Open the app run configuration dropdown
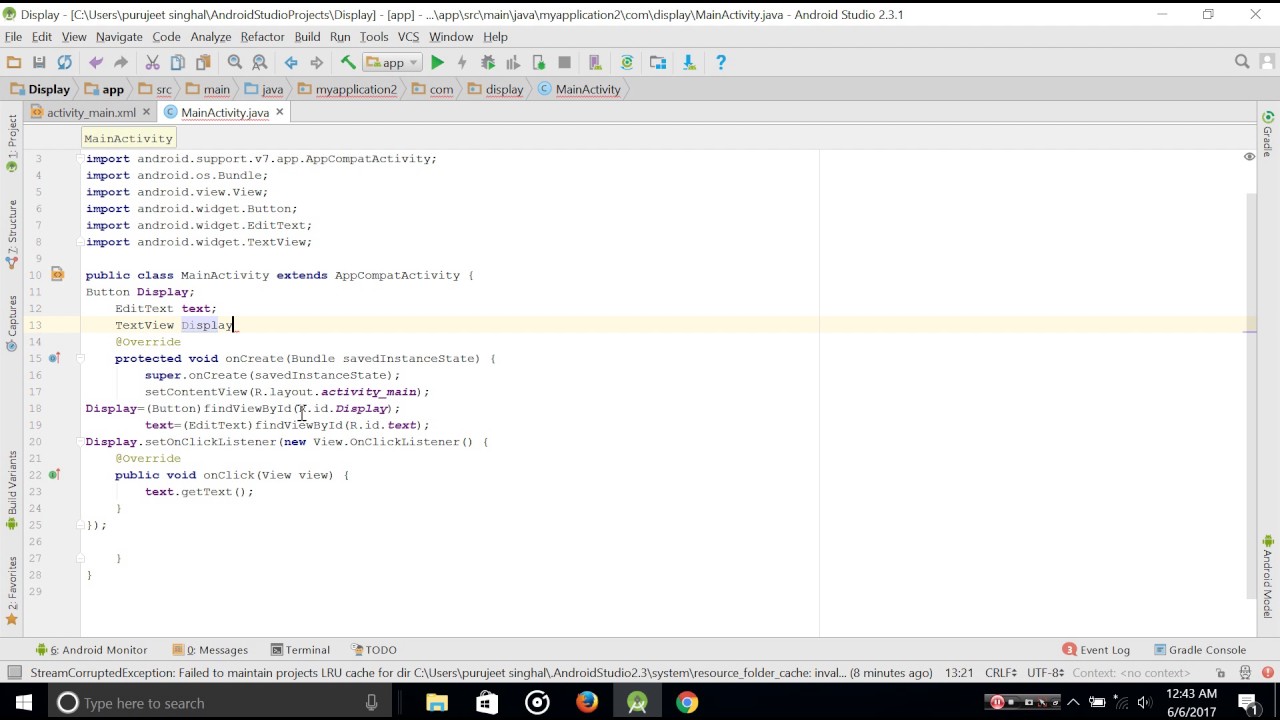Image resolution: width=1280 pixels, height=720 pixels. pos(392,62)
